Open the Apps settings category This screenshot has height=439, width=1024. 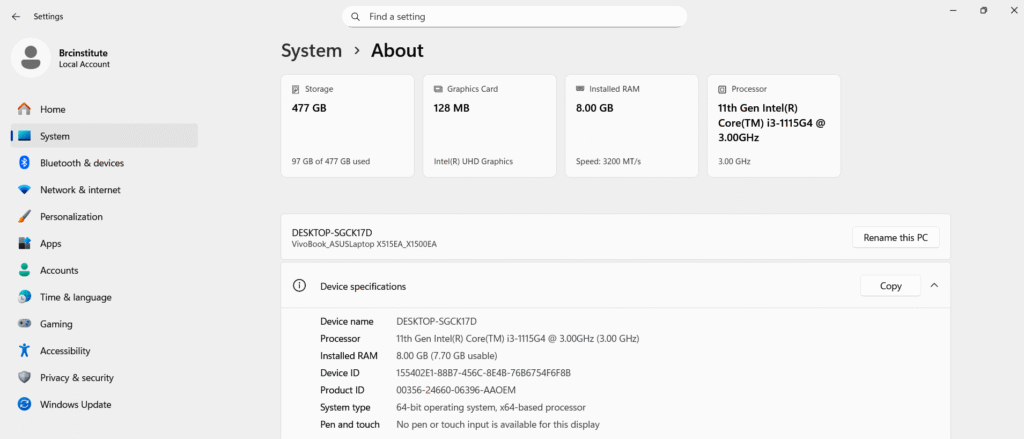[104, 243]
